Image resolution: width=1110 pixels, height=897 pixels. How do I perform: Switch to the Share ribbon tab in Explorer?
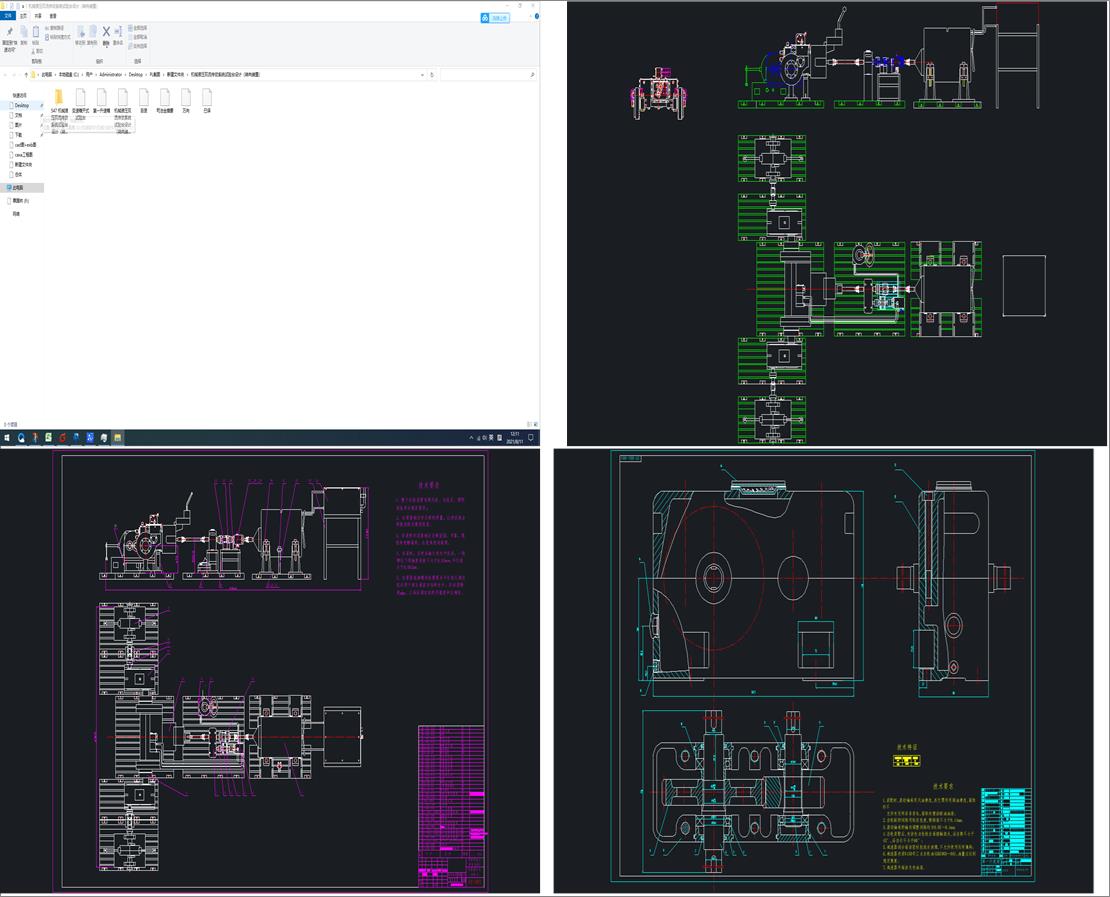click(x=38, y=16)
